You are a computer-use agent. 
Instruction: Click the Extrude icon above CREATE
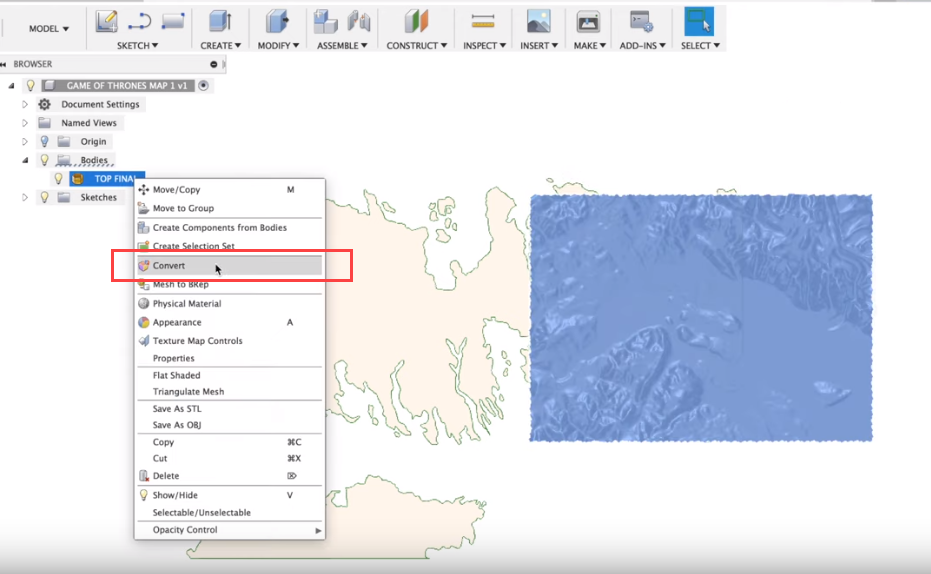220,21
